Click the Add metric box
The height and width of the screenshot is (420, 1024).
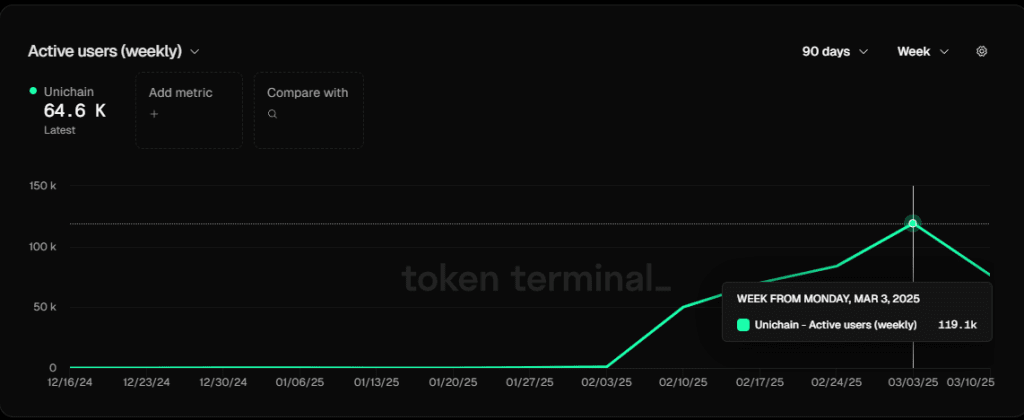point(189,110)
